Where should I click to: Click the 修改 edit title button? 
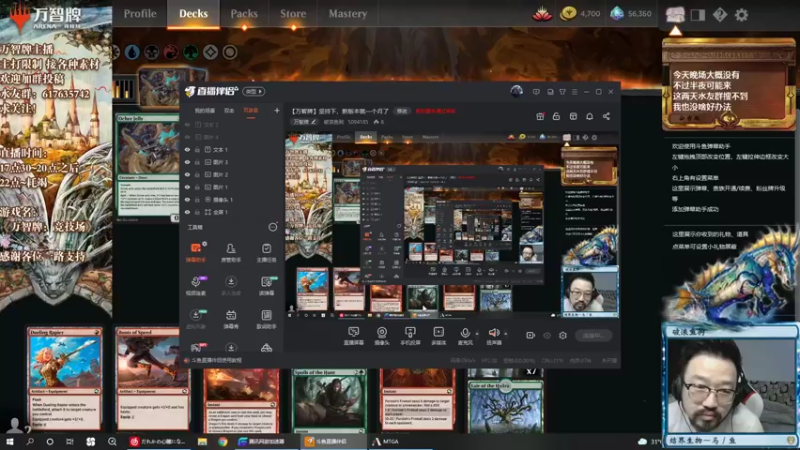[x=402, y=111]
